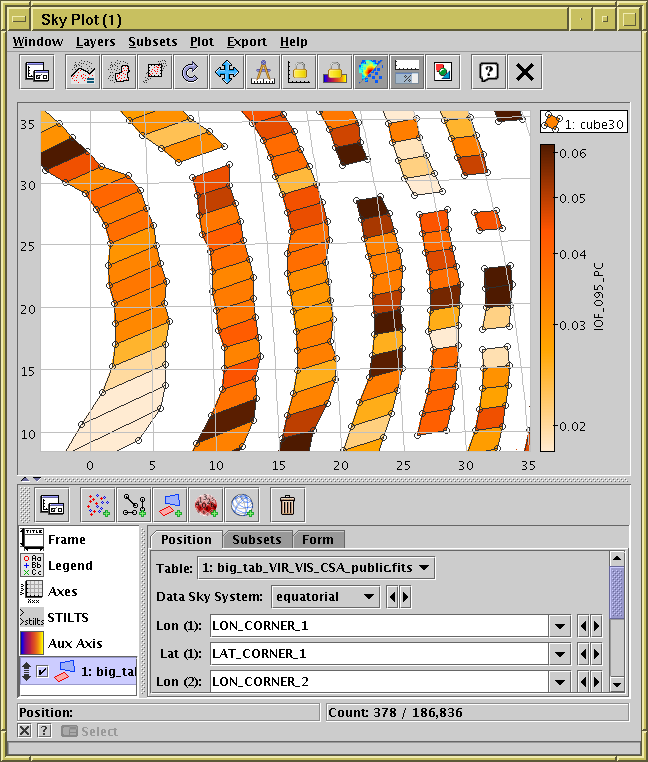Screen dimensions: 648x762
Task: Click the toolbar help question-mark icon
Action: tap(488, 72)
